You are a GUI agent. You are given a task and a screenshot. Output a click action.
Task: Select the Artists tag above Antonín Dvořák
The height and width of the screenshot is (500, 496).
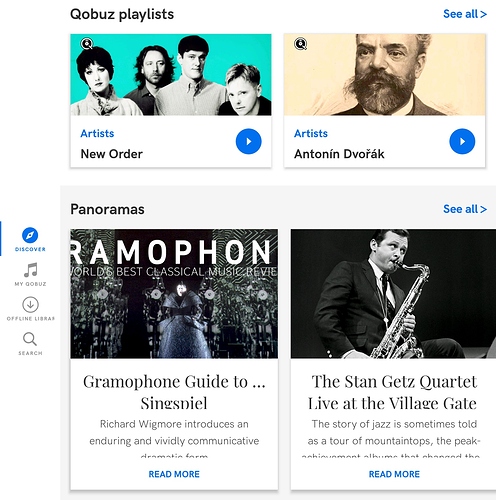(311, 133)
